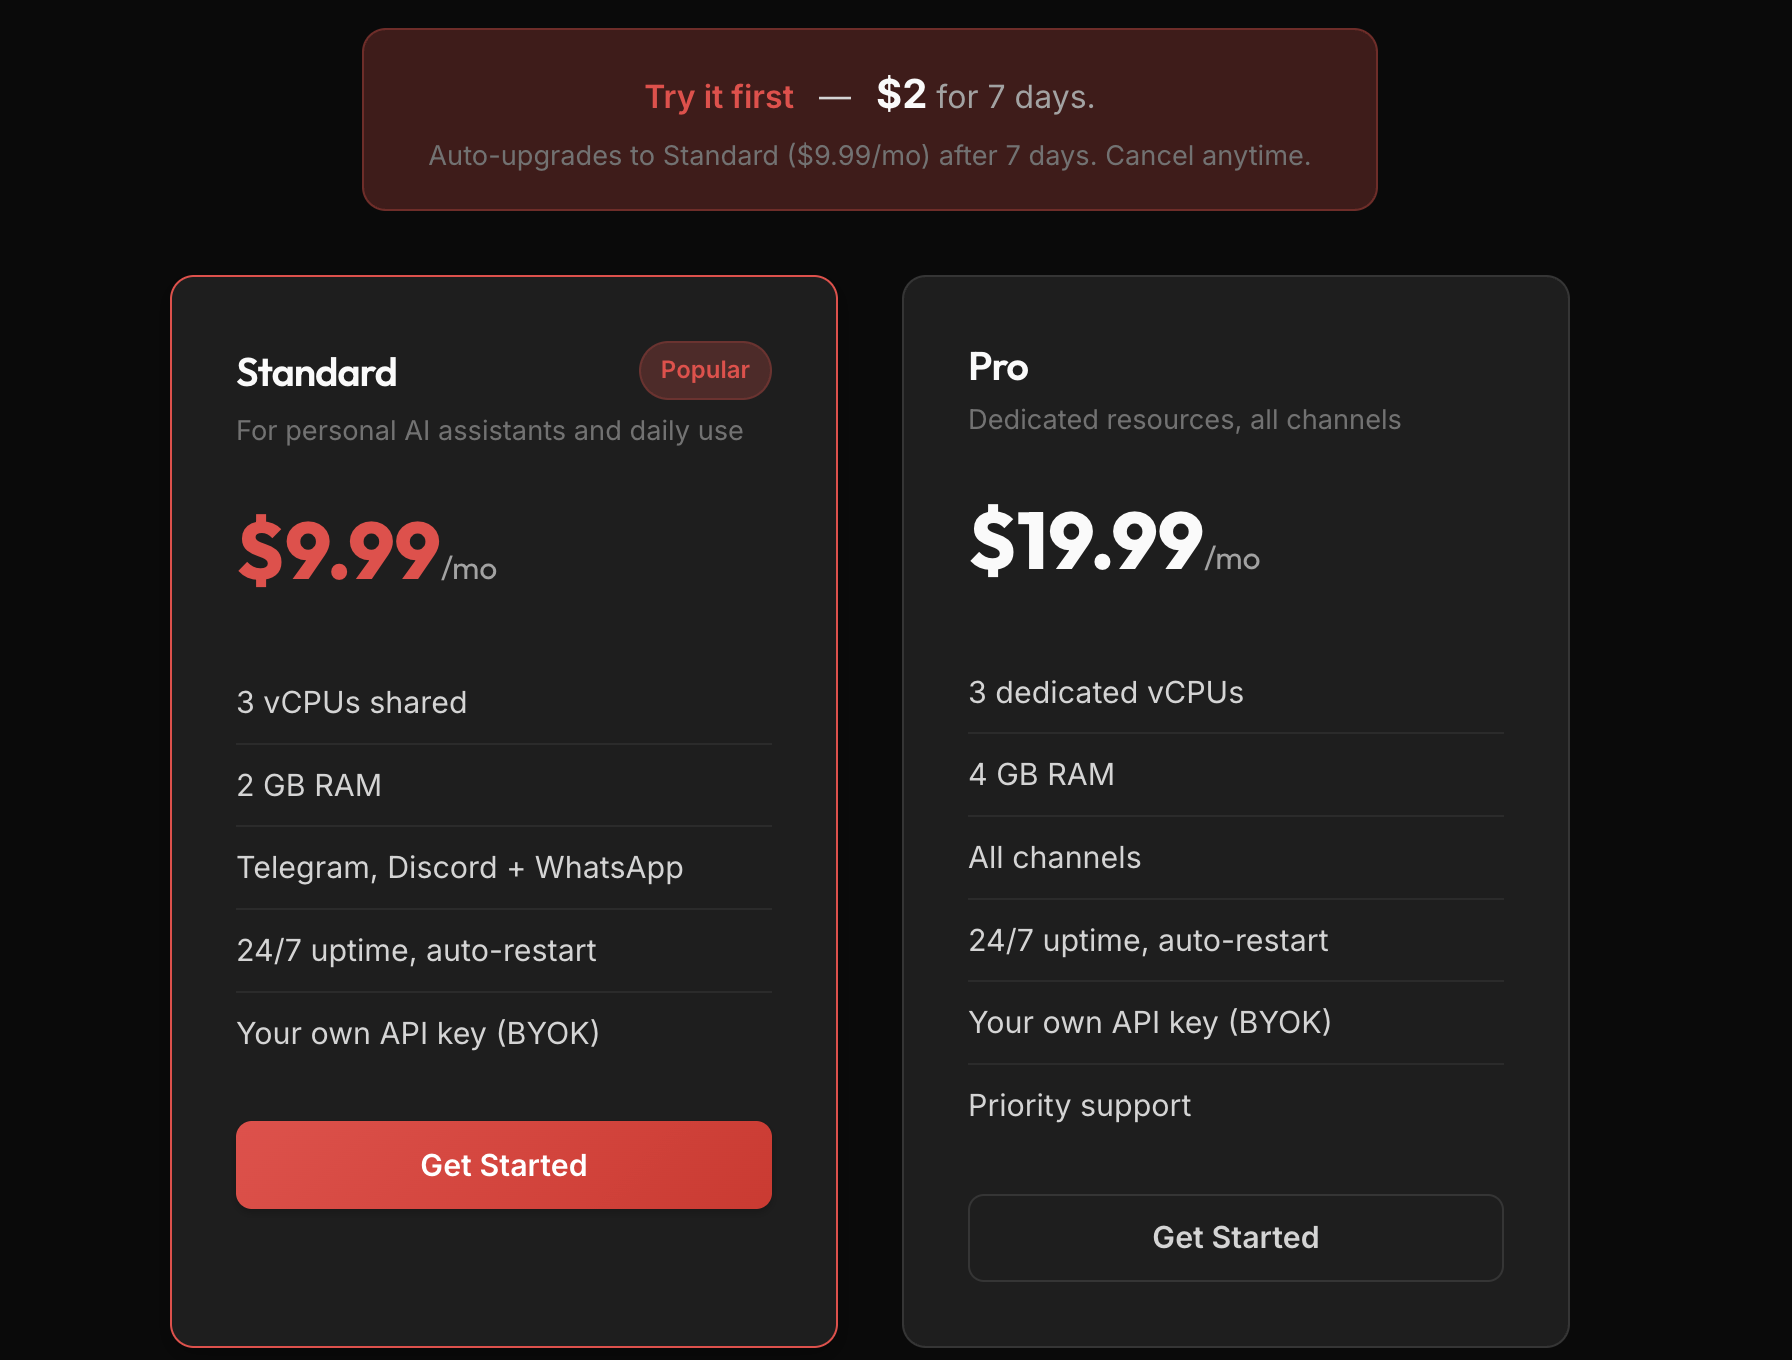Click 'Your own API key (BYOK)' under Standard
1792x1360 pixels.
click(x=417, y=1033)
